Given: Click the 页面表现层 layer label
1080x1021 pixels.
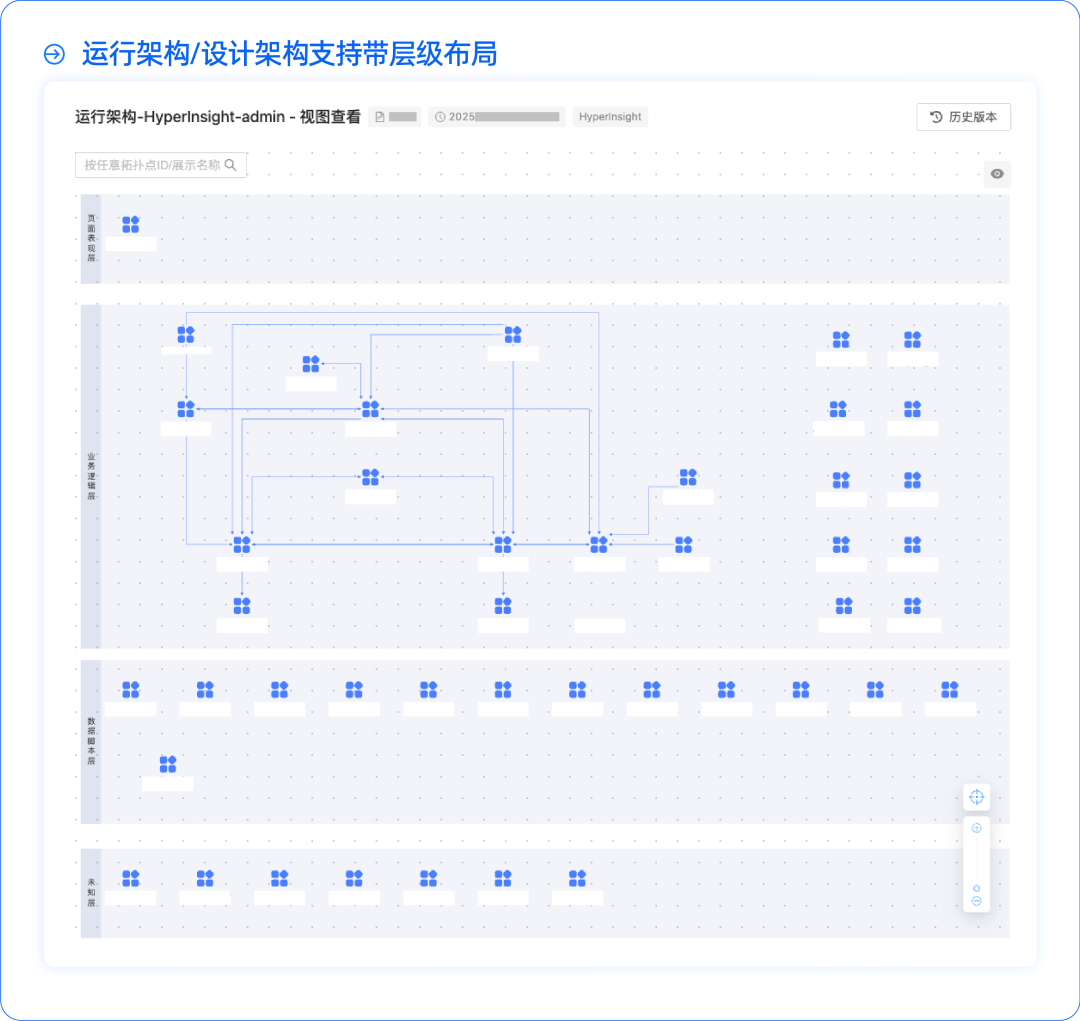Looking at the screenshot, I should click(91, 238).
